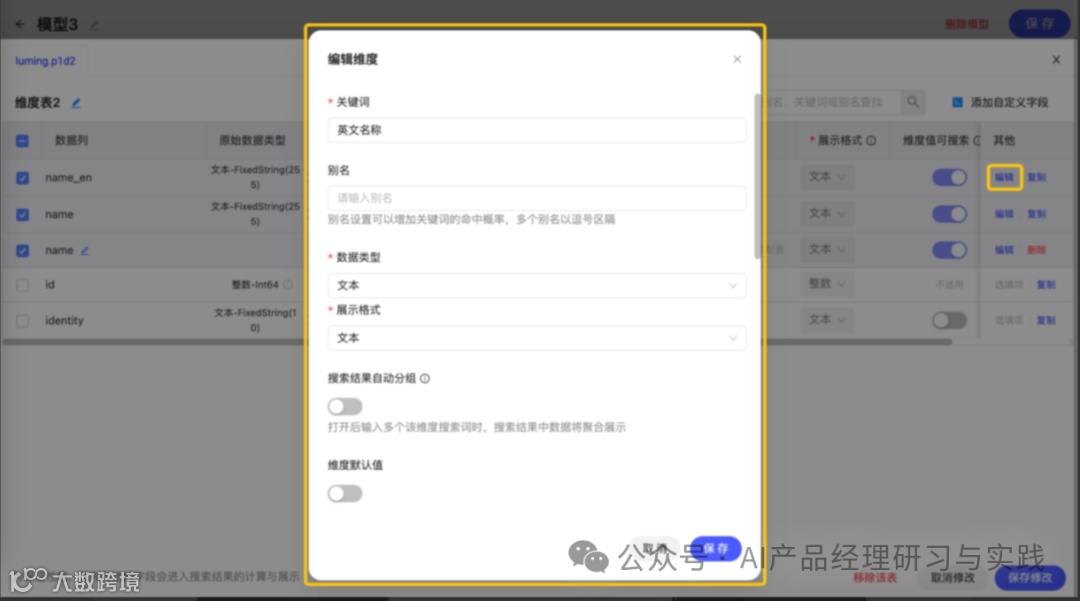Screen dimensions: 1080x601
Task: Click the 保存修改 button at the bottom
Action: pyautogui.click(x=1030, y=578)
